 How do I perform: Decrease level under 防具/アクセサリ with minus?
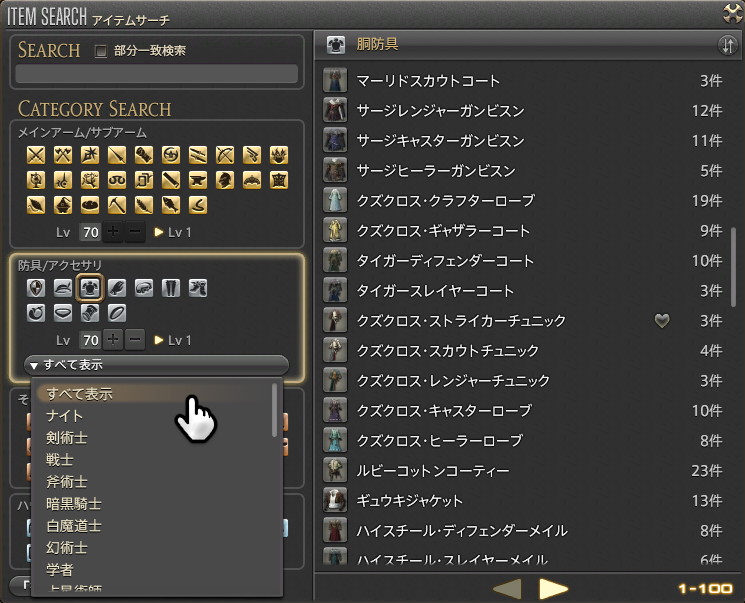pos(135,340)
